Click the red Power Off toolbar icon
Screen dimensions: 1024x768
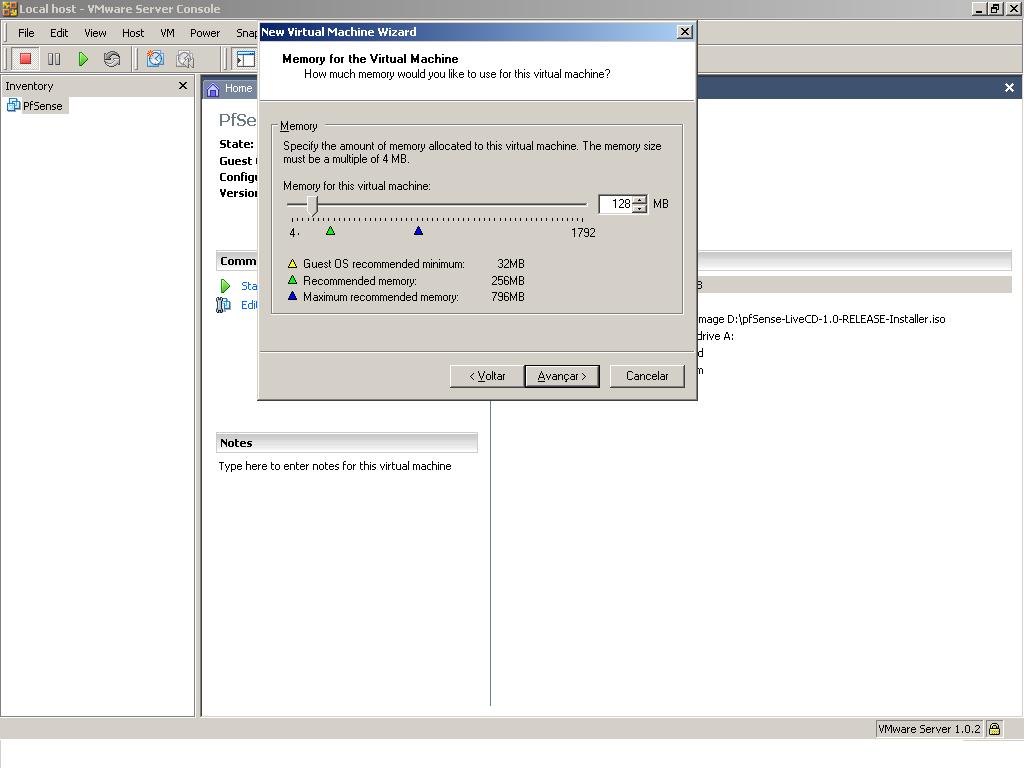pos(25,59)
